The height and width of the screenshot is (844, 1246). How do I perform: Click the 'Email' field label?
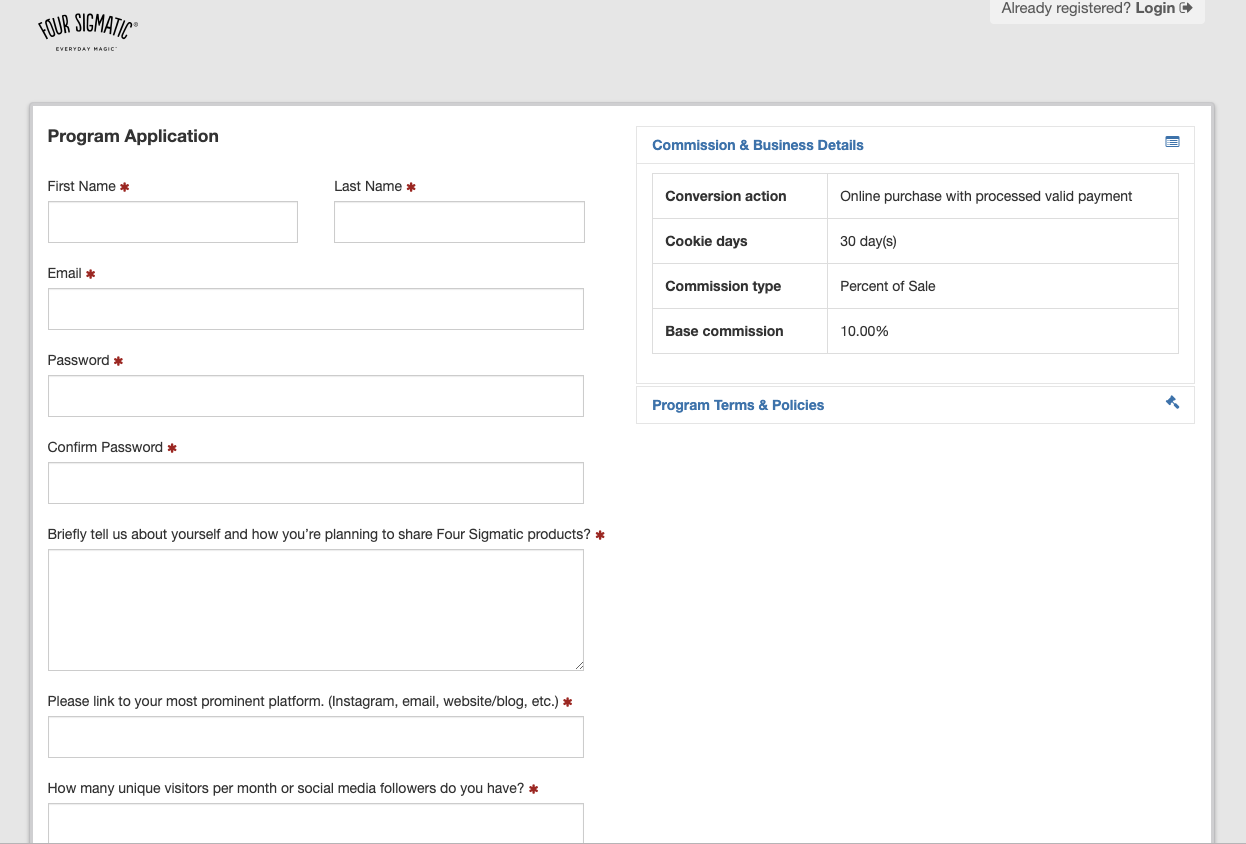coord(65,273)
